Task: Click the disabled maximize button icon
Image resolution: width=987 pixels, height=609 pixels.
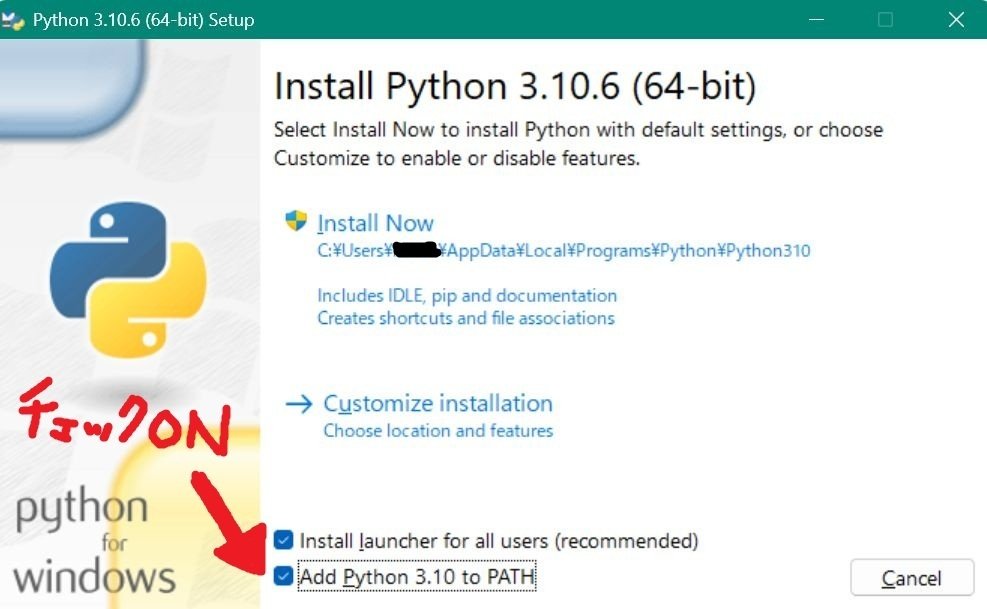Action: click(886, 20)
